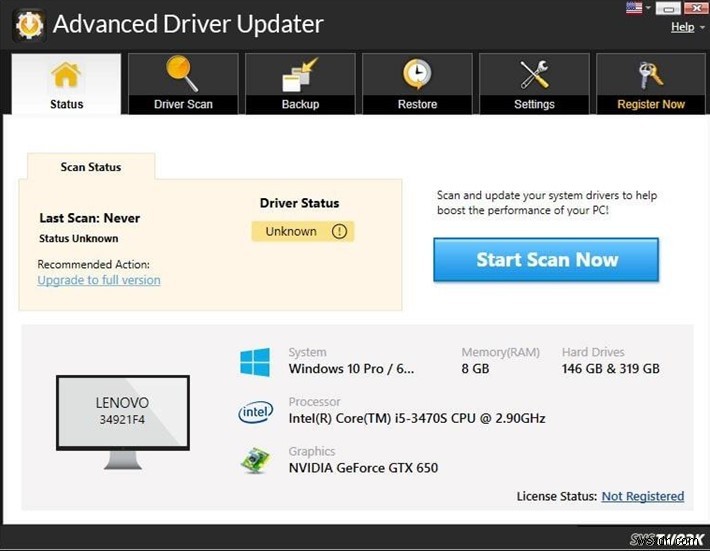The width and height of the screenshot is (710, 551).
Task: Open the Settings tab
Action: (534, 83)
